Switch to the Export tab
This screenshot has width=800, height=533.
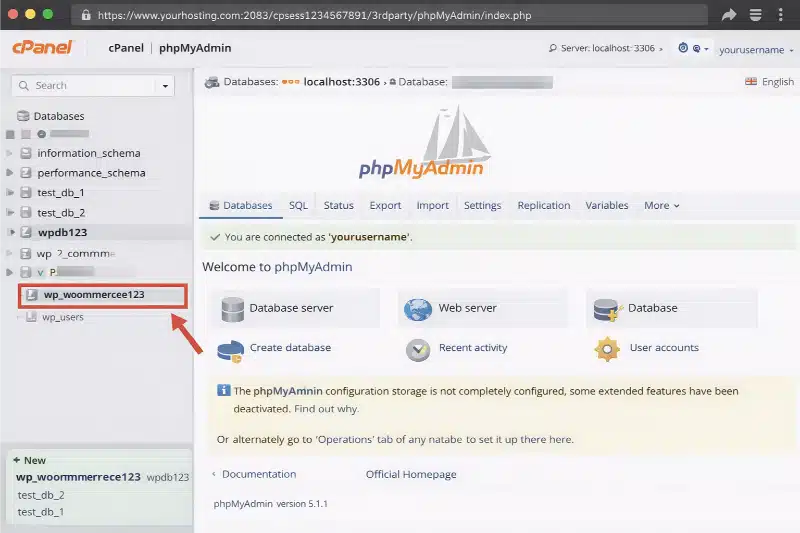click(x=385, y=206)
